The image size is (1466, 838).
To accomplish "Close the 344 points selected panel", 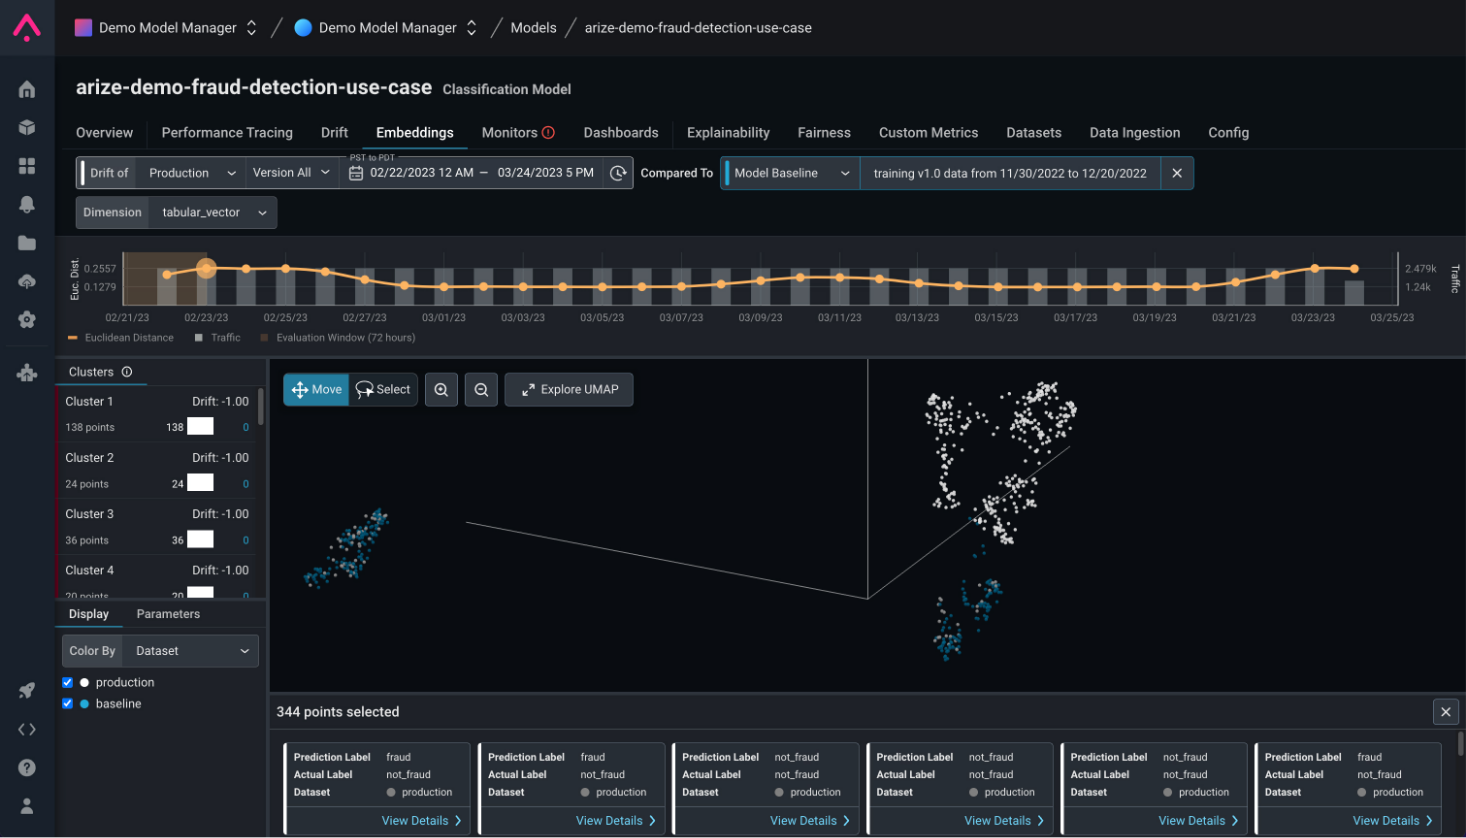I will pos(1445,712).
